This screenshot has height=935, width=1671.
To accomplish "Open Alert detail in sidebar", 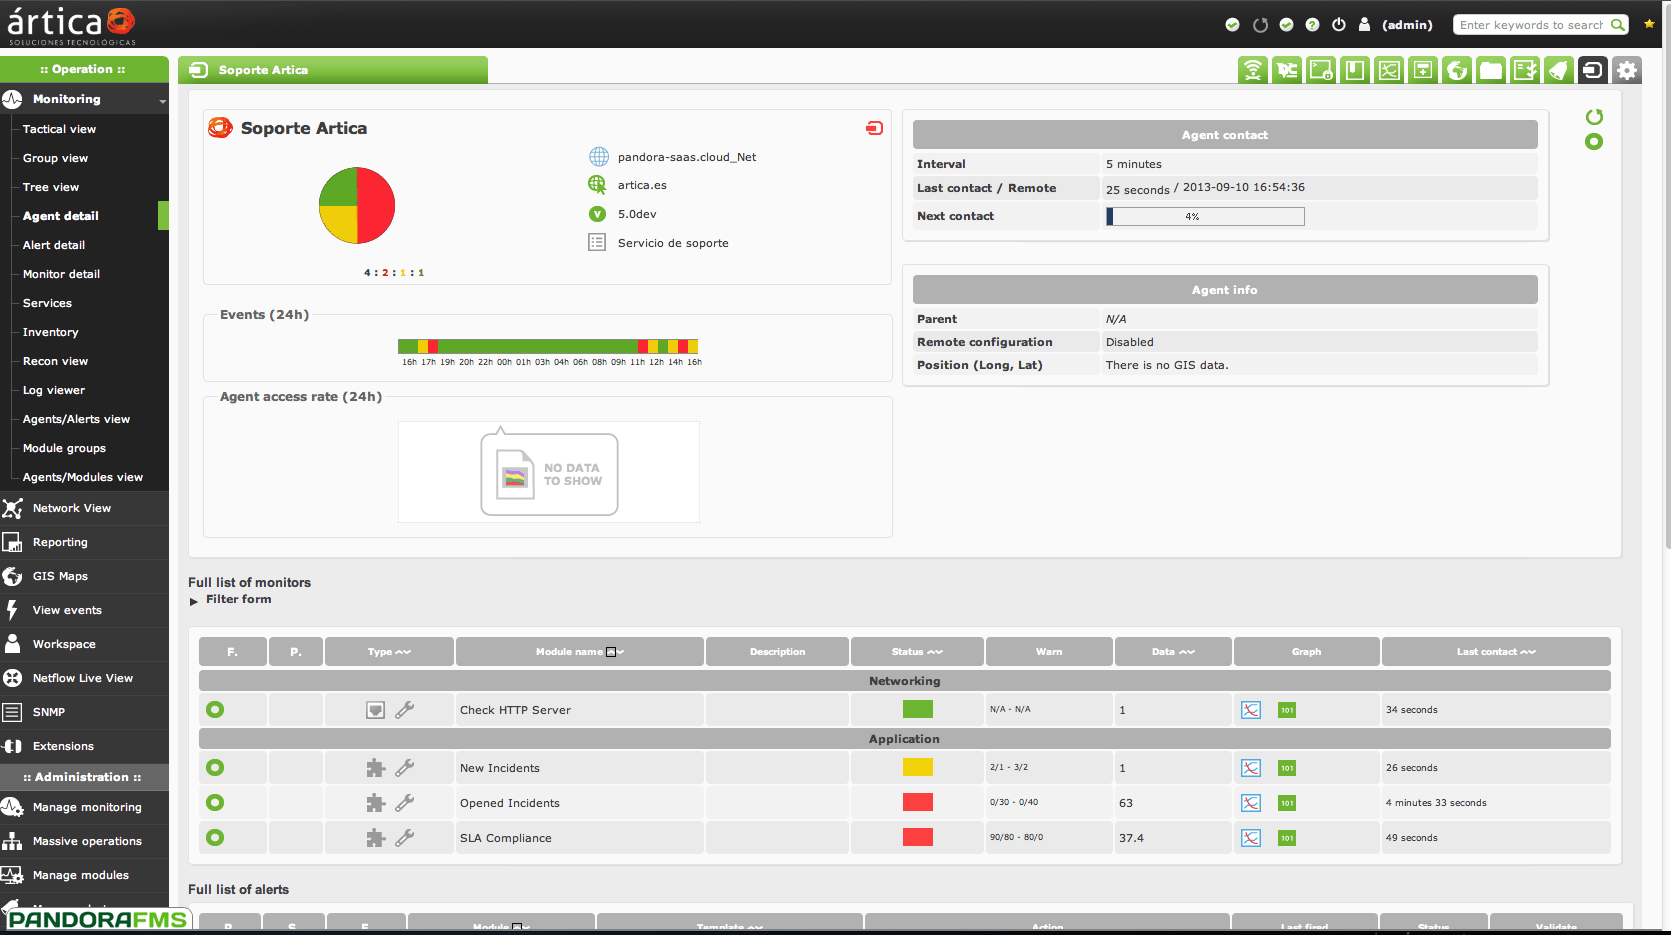I will [x=53, y=245].
